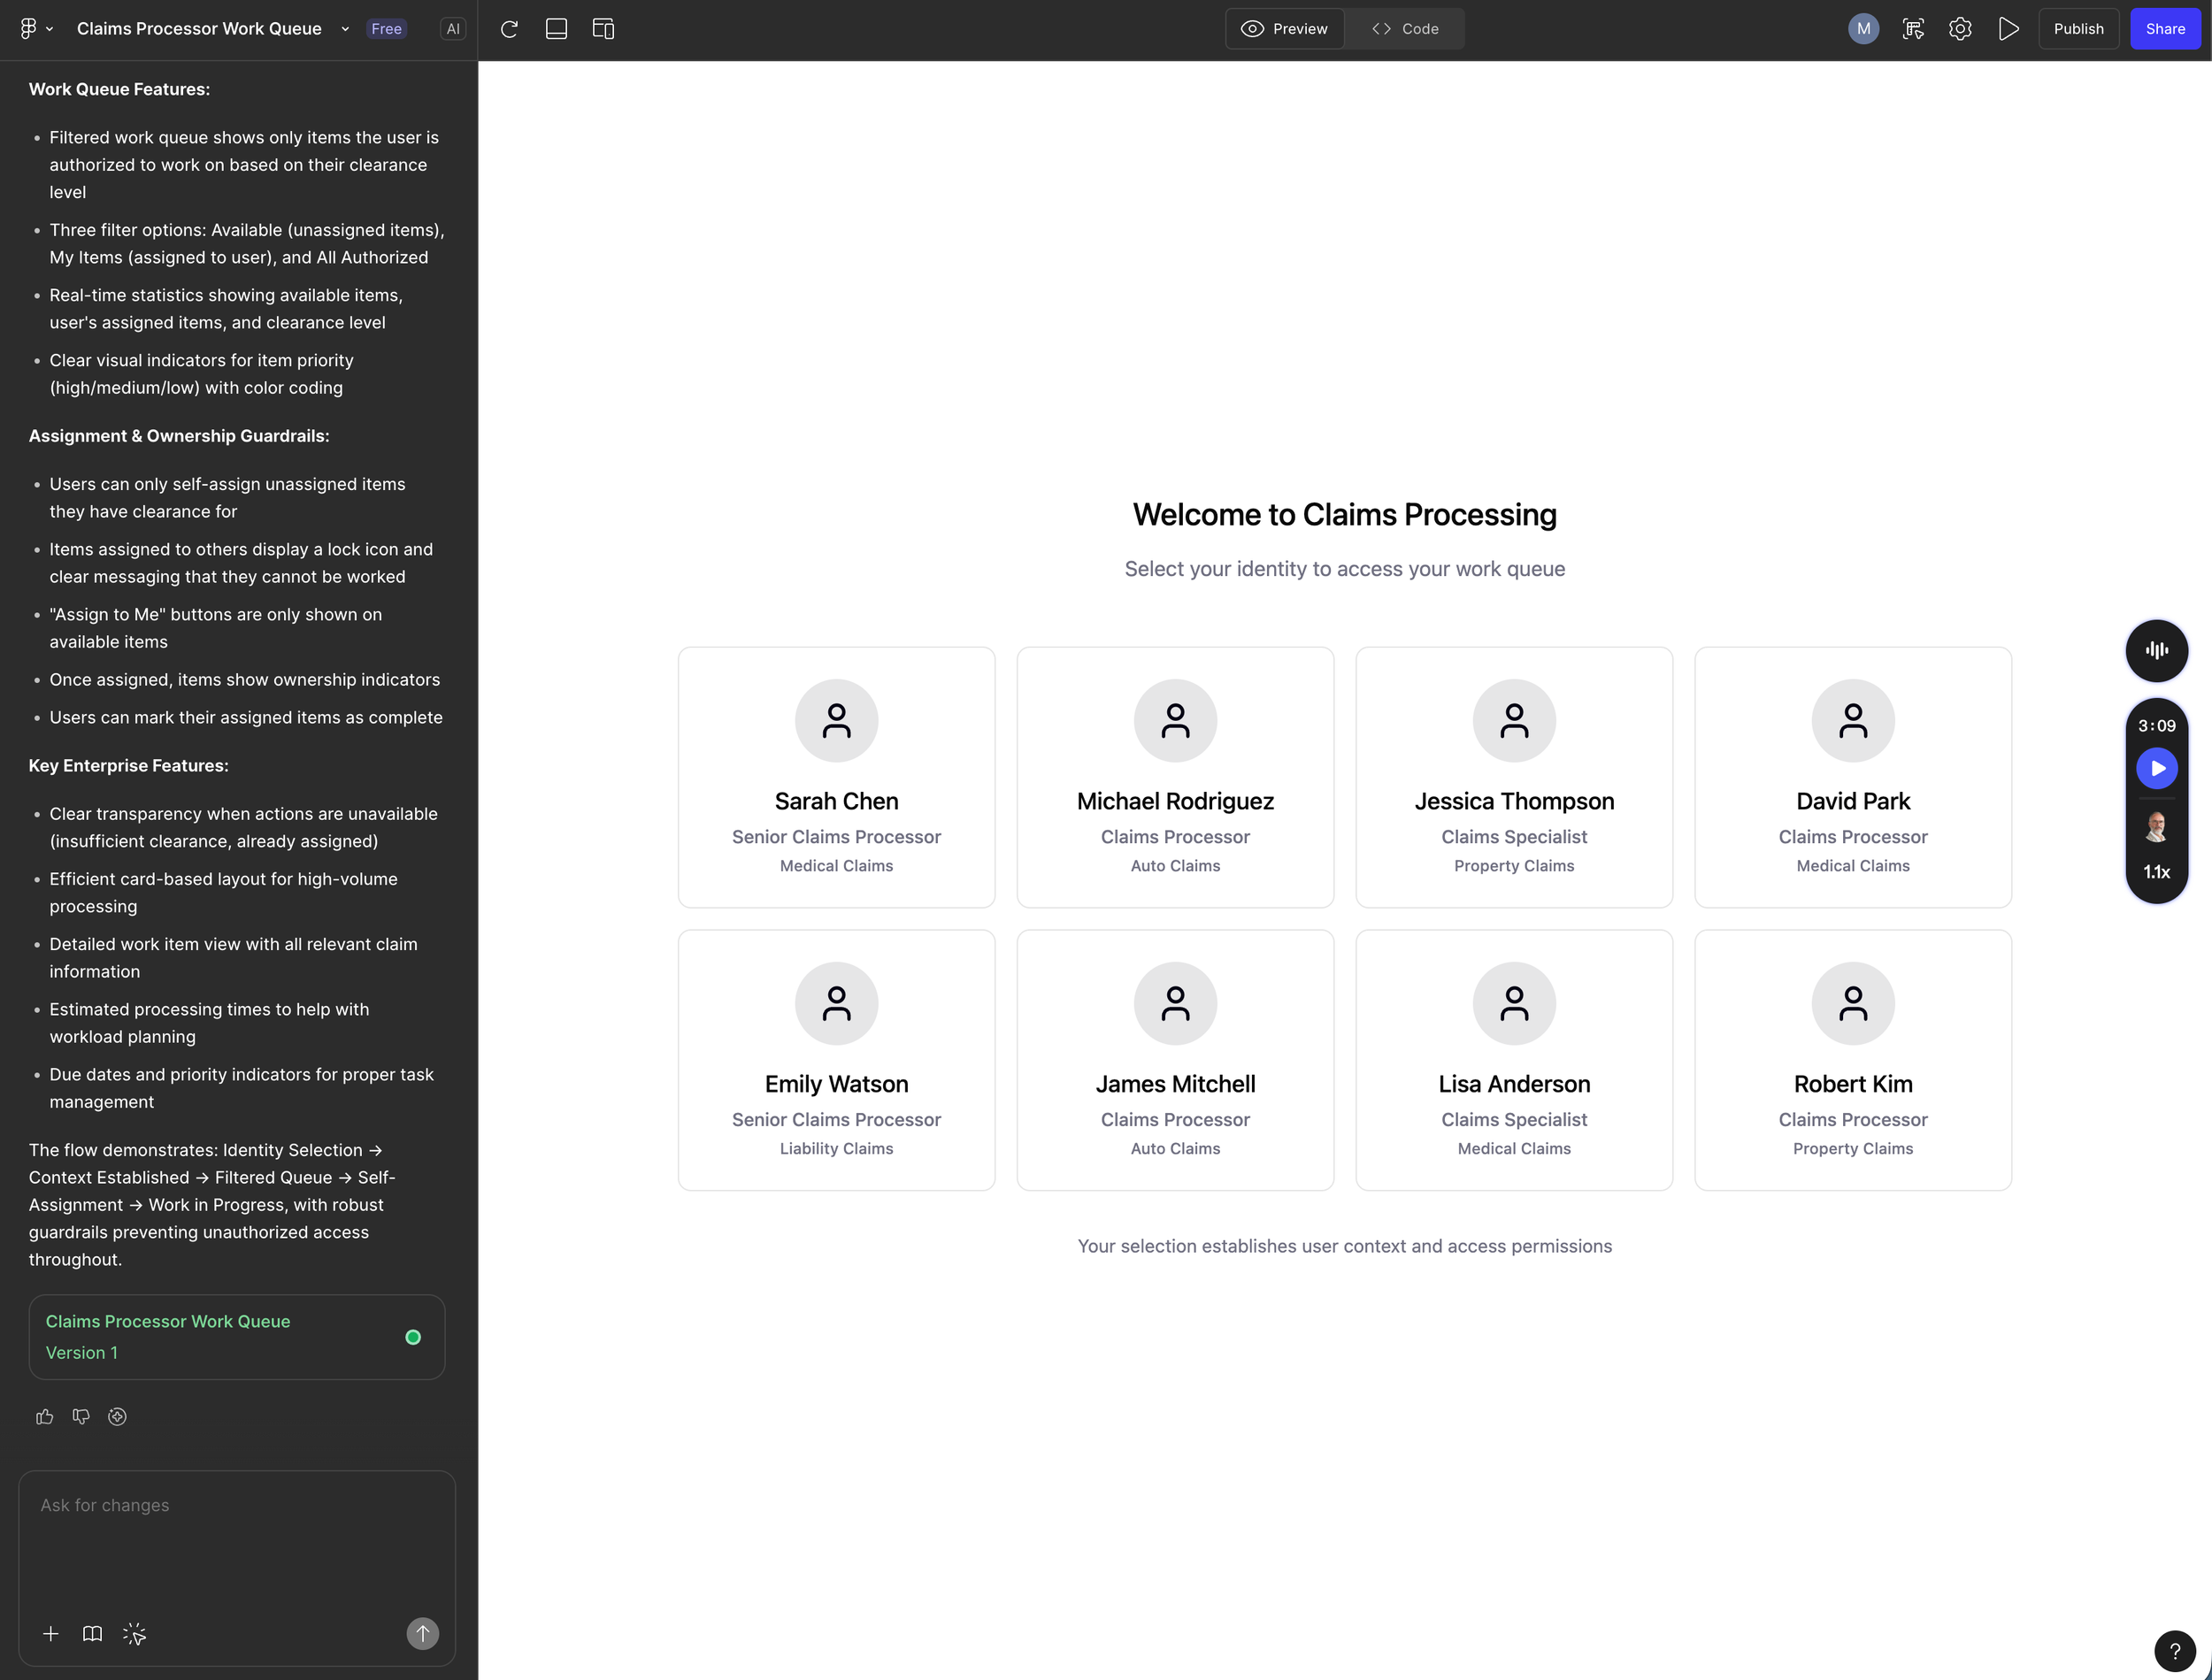Click the blue Share button
The image size is (2212, 1680).
coord(2165,29)
